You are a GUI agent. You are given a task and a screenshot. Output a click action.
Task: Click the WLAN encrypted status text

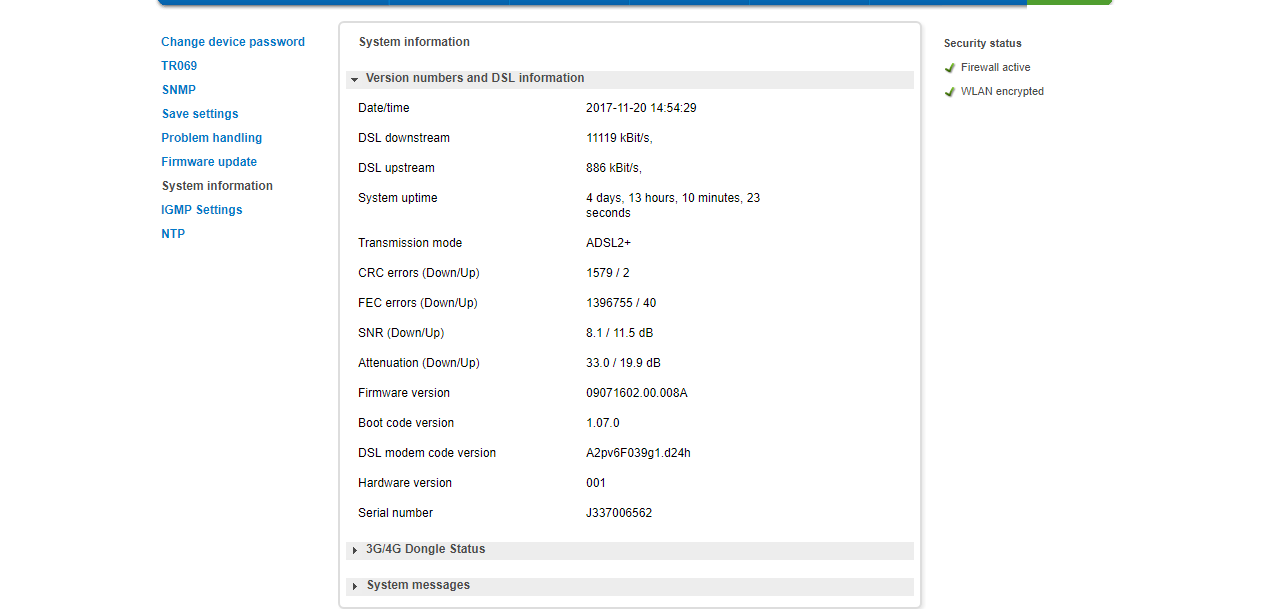point(1002,92)
